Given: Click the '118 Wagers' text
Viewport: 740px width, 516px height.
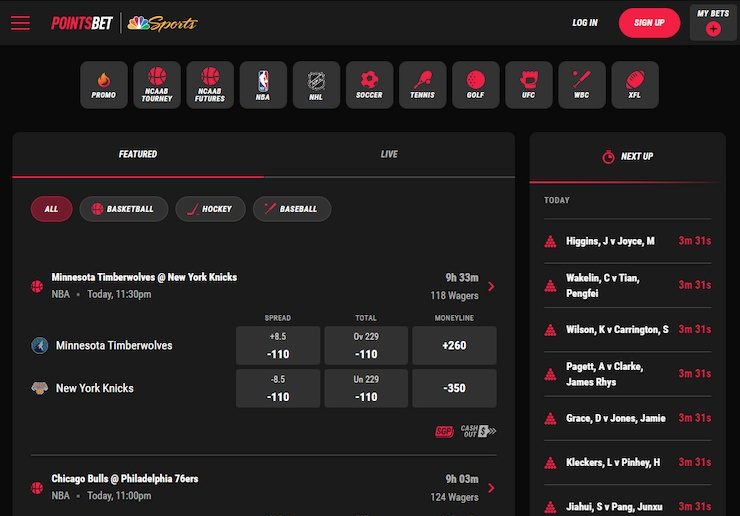Looking at the screenshot, I should coord(454,296).
